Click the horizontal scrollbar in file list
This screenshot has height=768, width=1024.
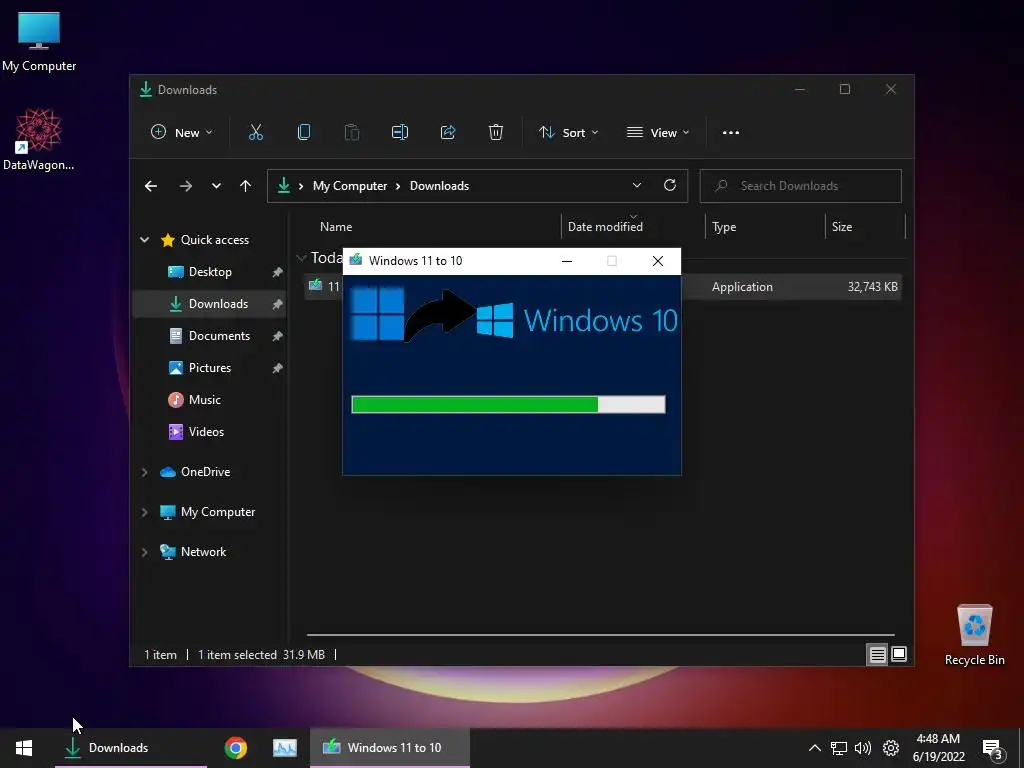pos(600,635)
